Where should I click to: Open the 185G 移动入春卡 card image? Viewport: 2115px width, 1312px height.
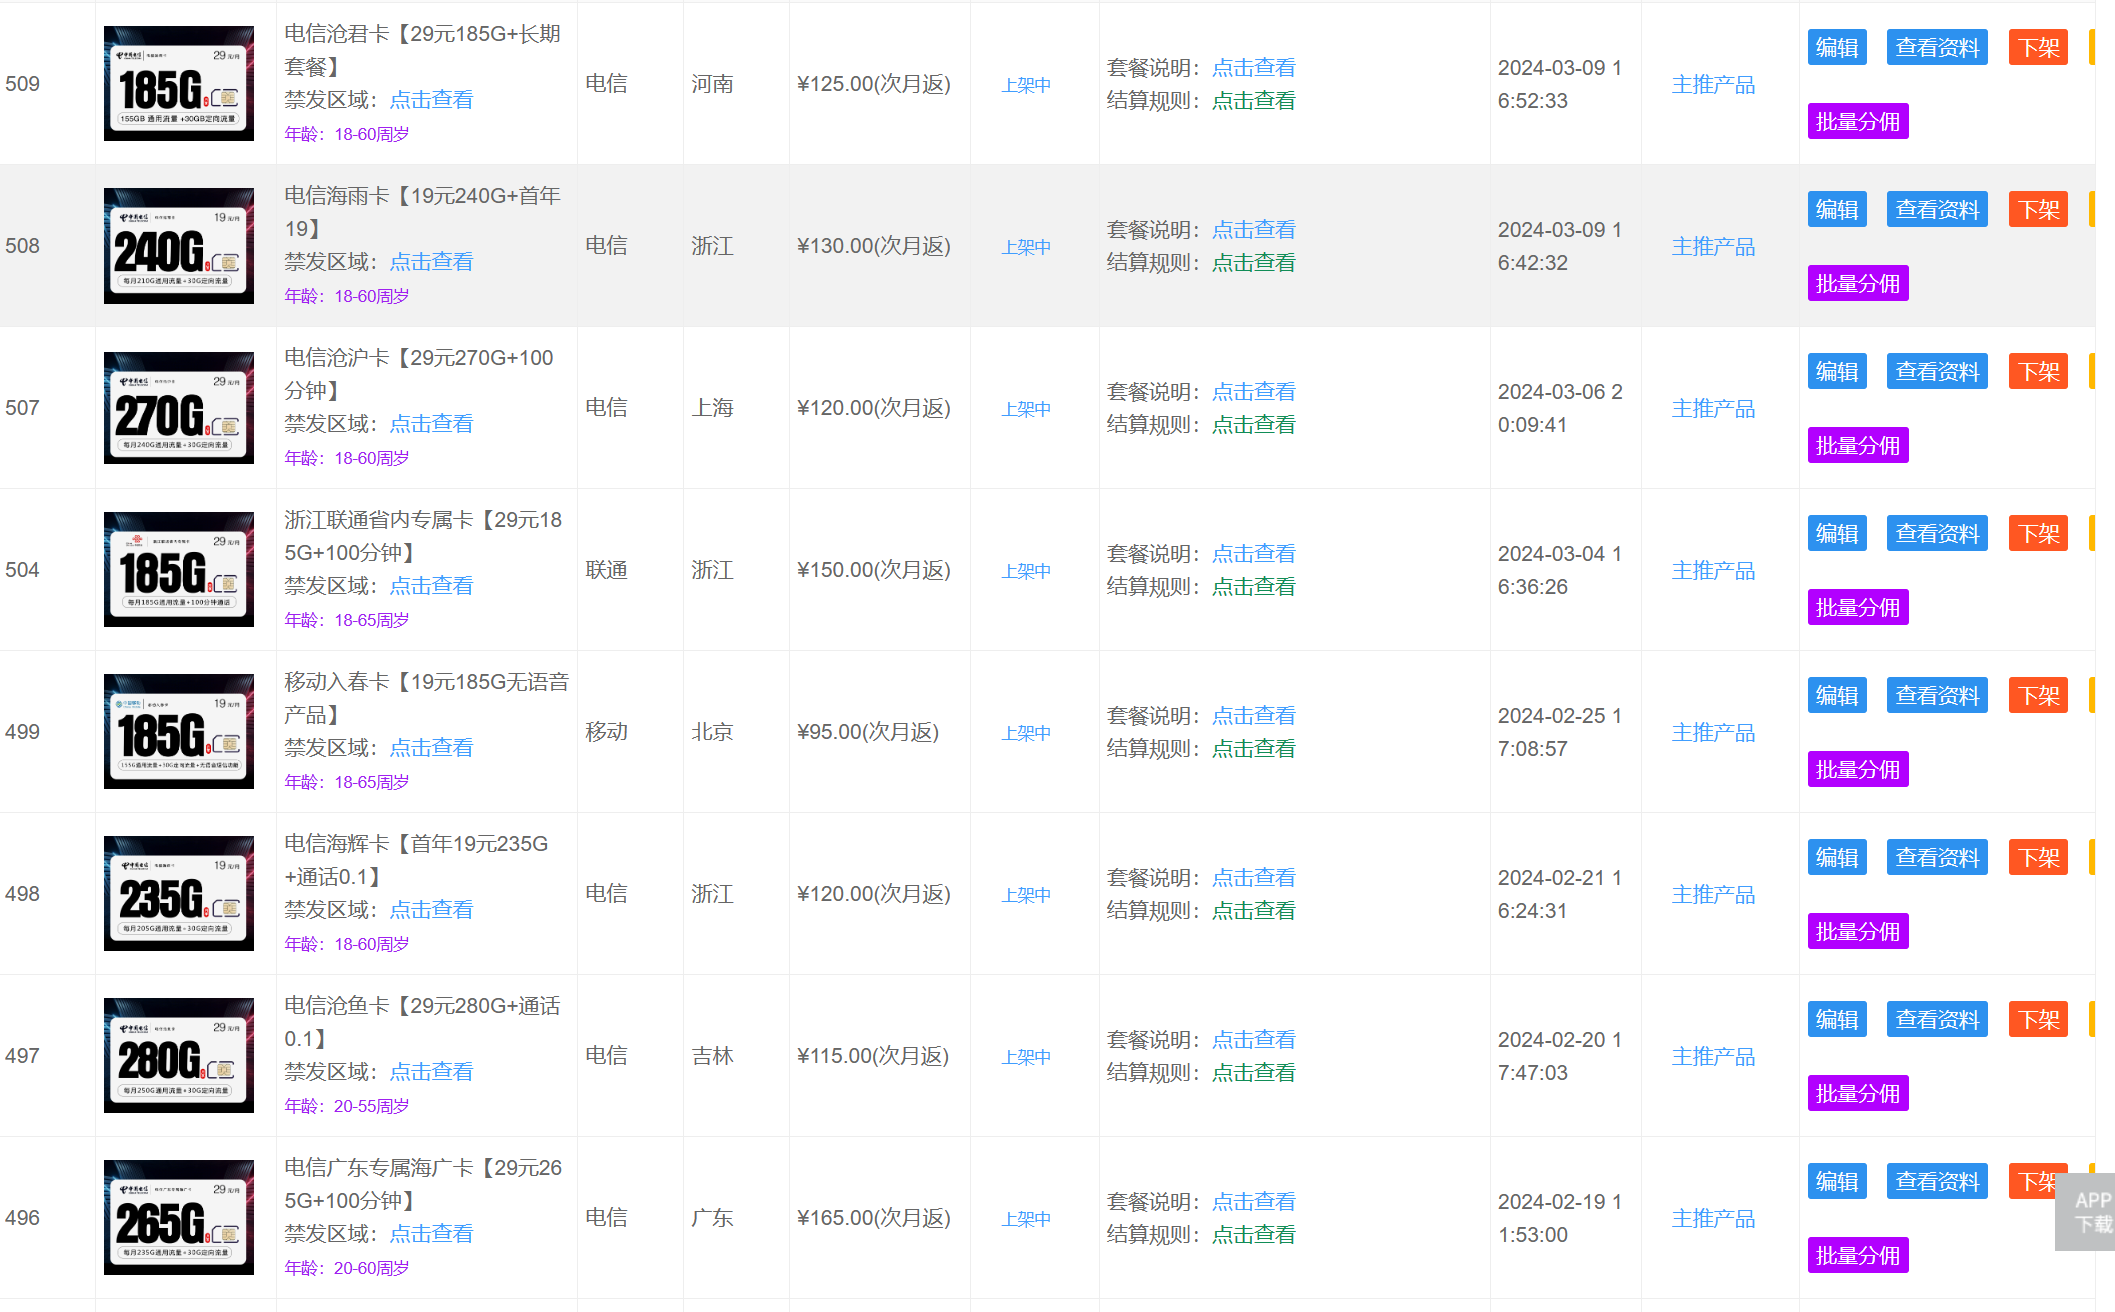tap(178, 731)
